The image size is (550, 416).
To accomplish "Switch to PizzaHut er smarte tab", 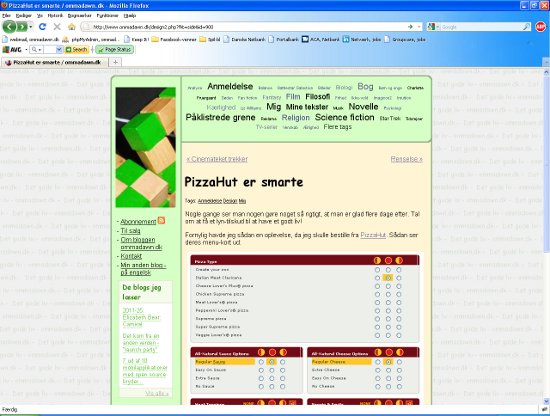I will 54,62.
